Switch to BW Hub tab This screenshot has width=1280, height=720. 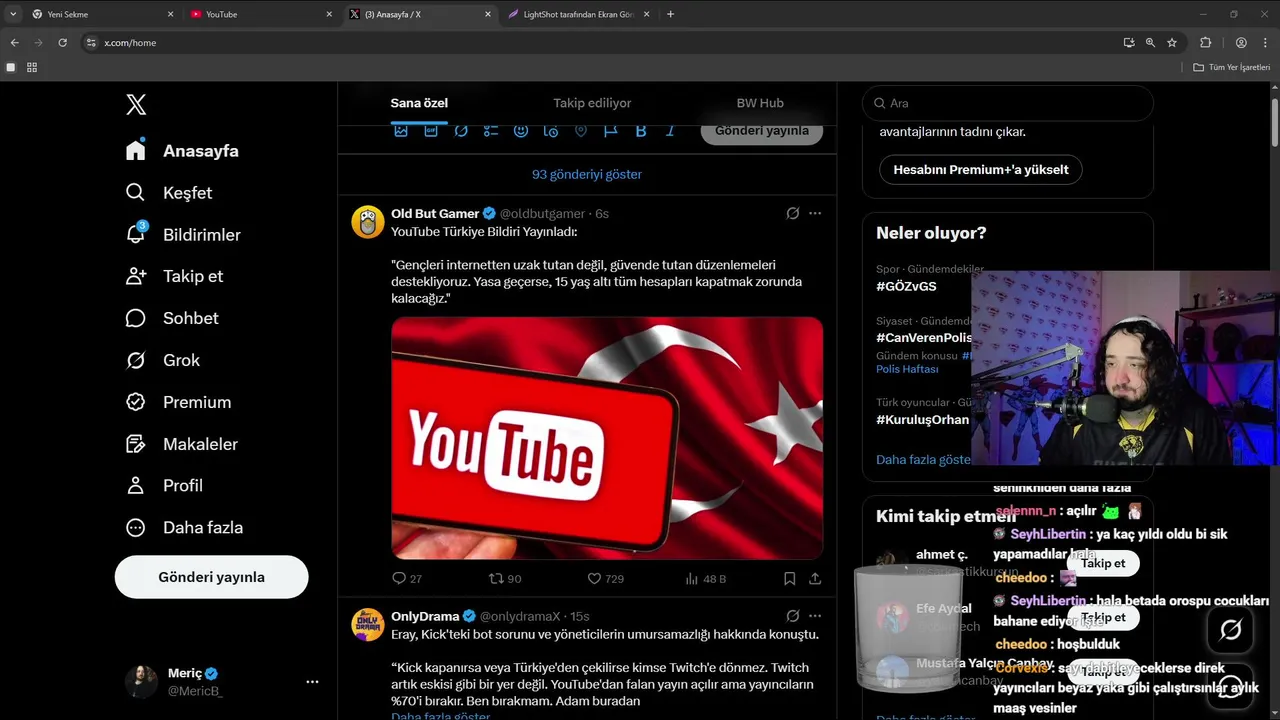click(760, 103)
